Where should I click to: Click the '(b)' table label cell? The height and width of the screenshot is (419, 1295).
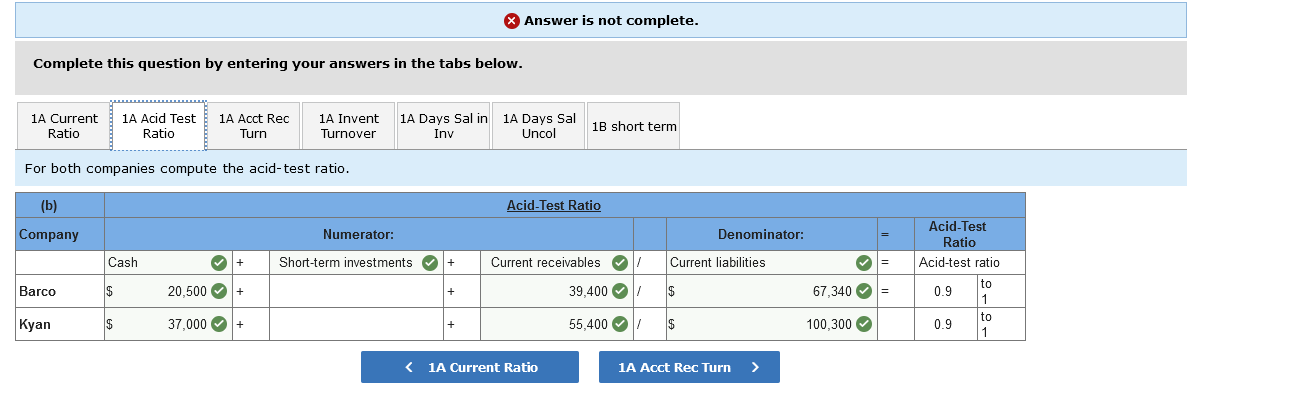(60, 205)
